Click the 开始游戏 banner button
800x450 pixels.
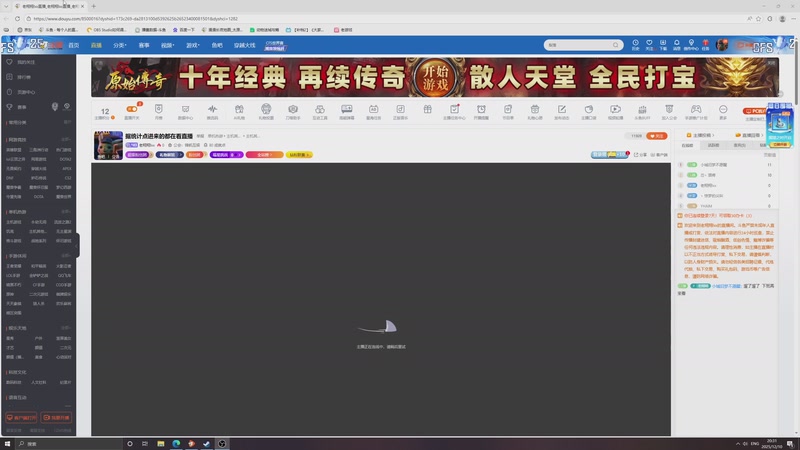tap(435, 78)
